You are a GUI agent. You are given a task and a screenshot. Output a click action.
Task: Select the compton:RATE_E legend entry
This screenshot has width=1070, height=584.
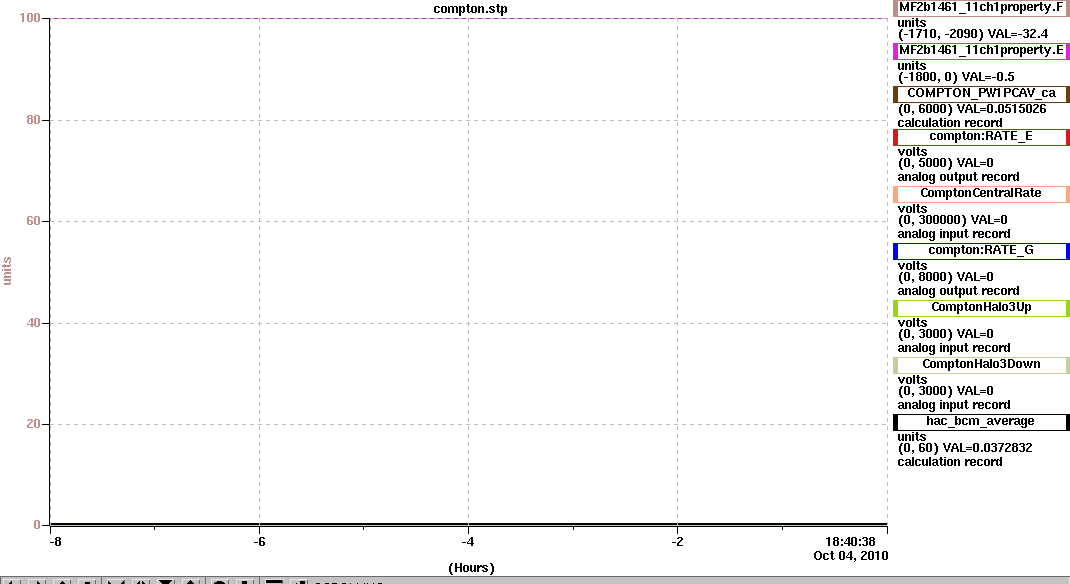[x=981, y=137]
